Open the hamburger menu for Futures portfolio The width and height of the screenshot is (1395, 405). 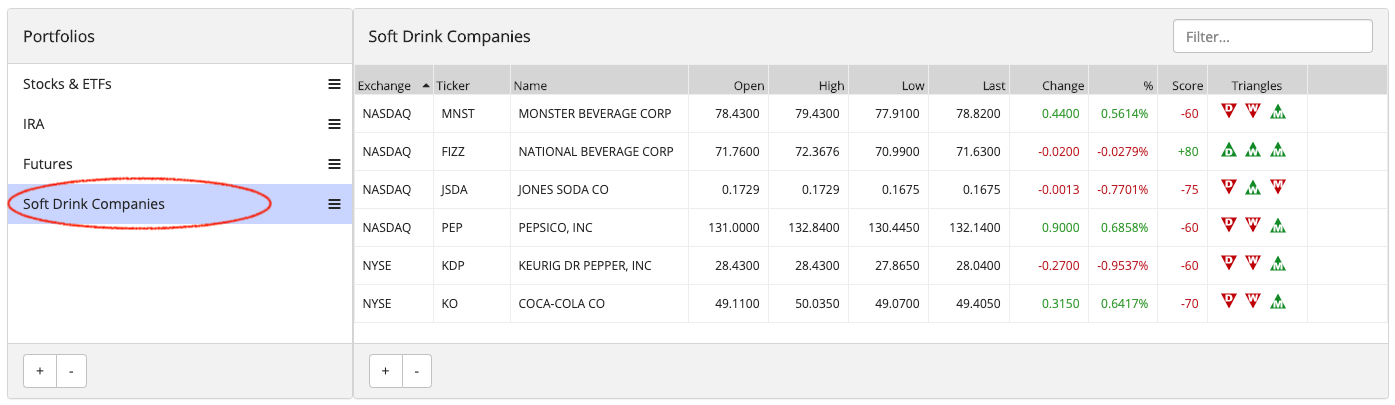(x=335, y=164)
